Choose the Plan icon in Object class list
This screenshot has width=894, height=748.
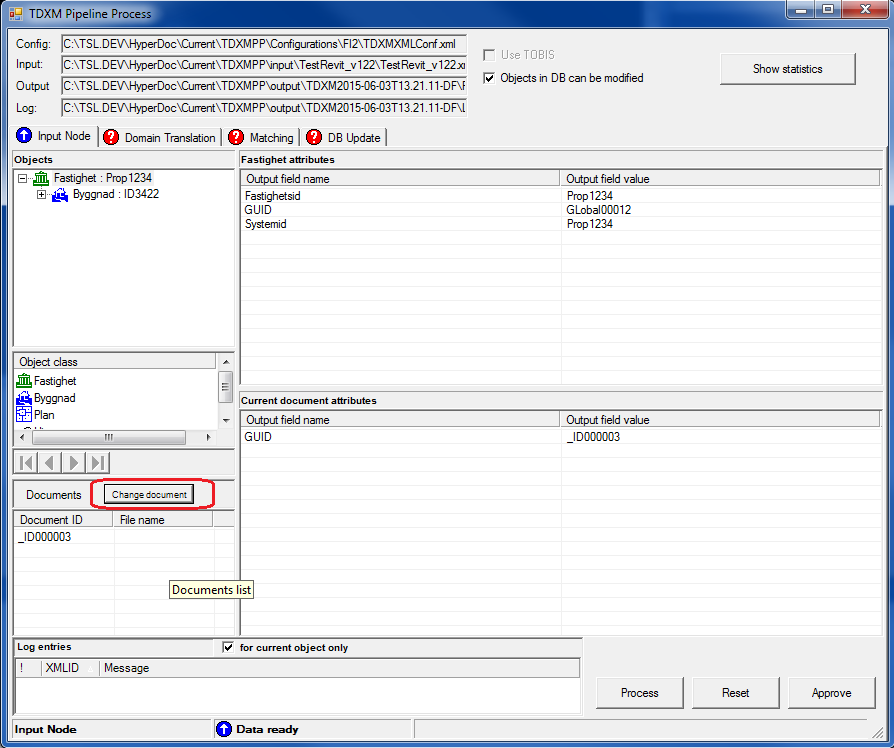point(25,415)
